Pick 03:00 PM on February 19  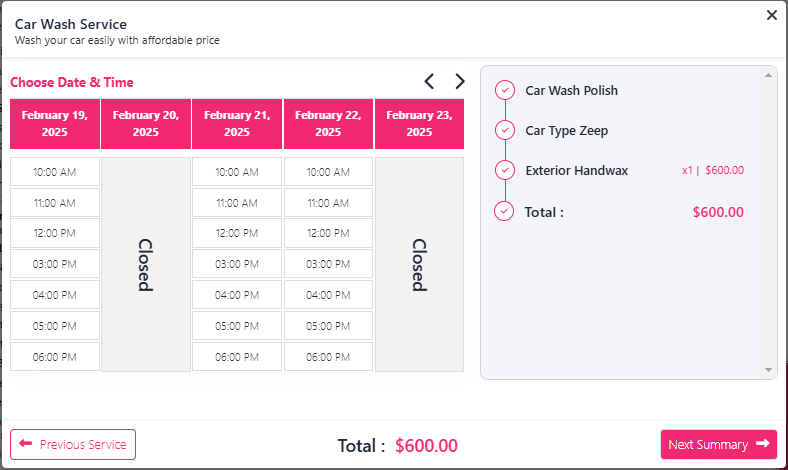click(x=55, y=264)
